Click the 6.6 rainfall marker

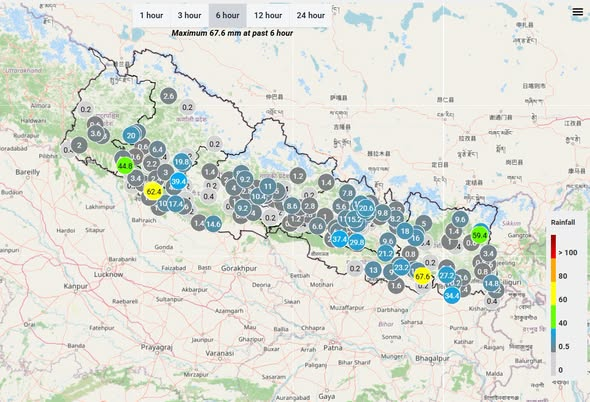point(317,226)
